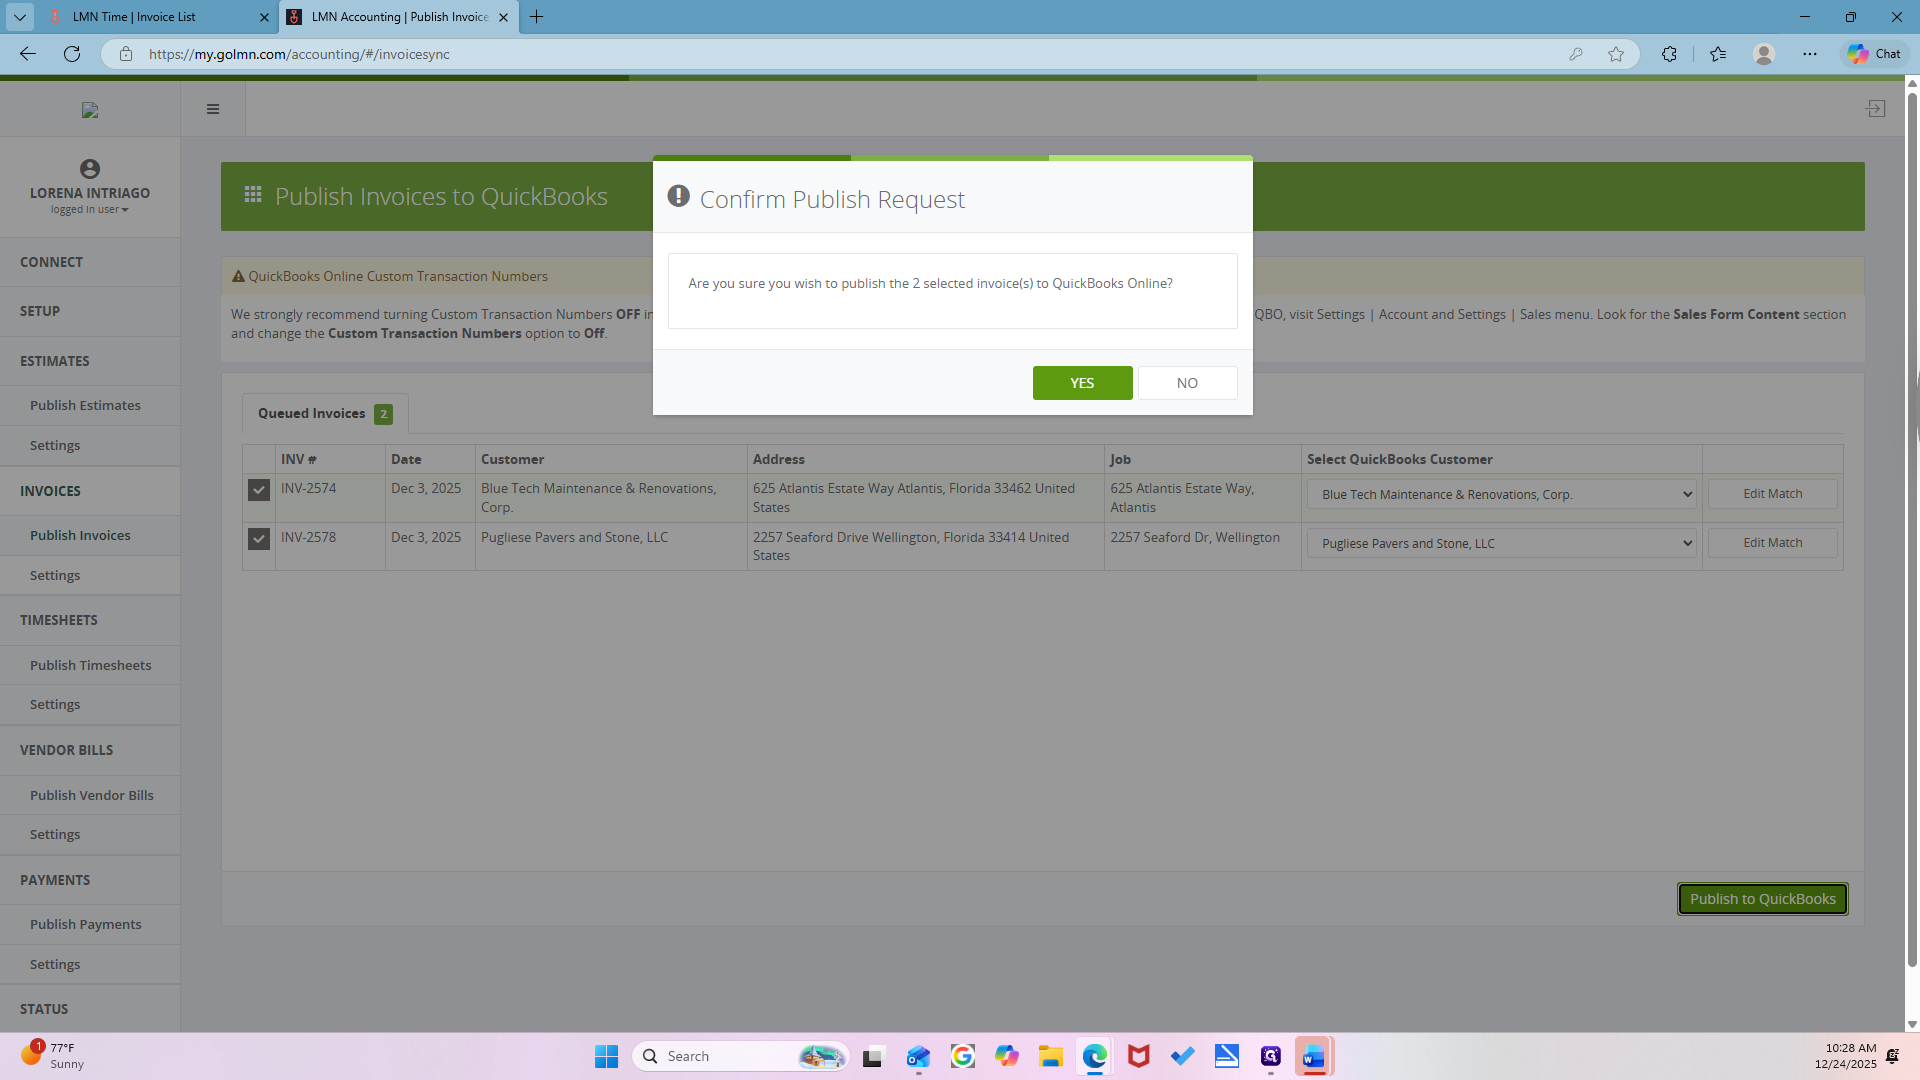1920x1080 pixels.
Task: Uncheck the INV-2574 invoice checkbox
Action: click(x=259, y=490)
